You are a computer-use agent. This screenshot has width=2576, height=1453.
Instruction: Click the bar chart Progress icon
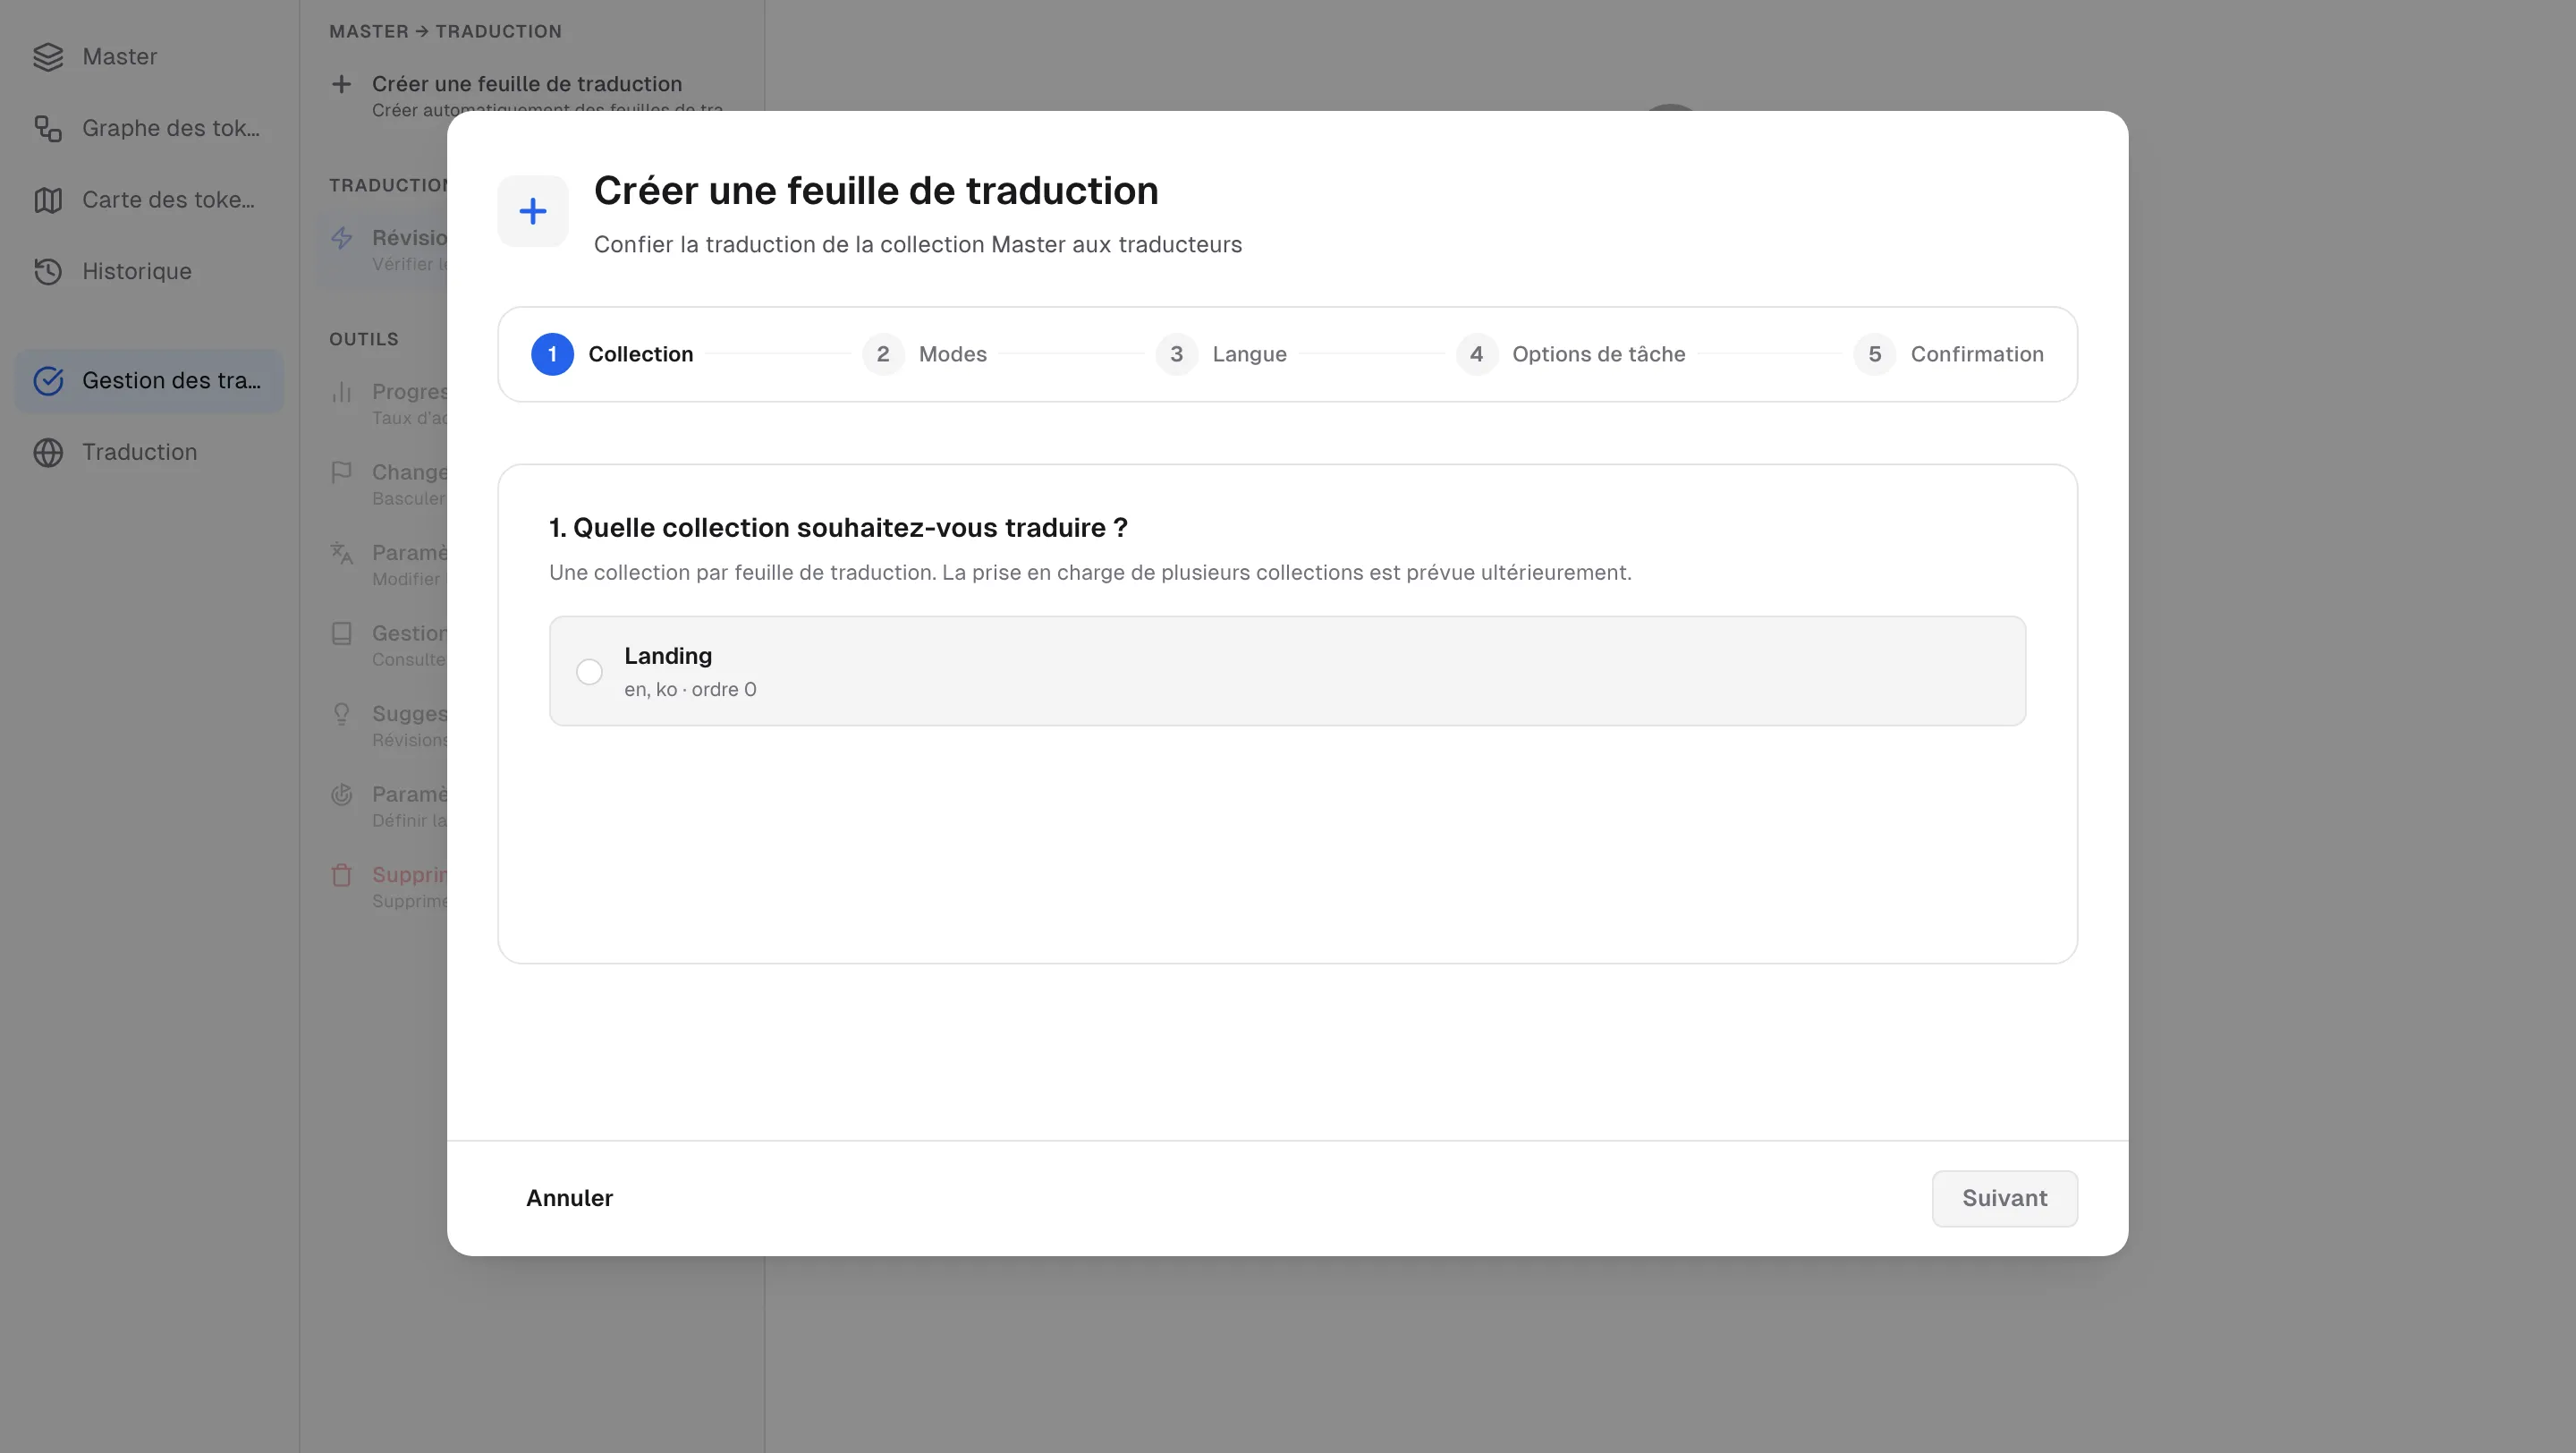coord(341,392)
